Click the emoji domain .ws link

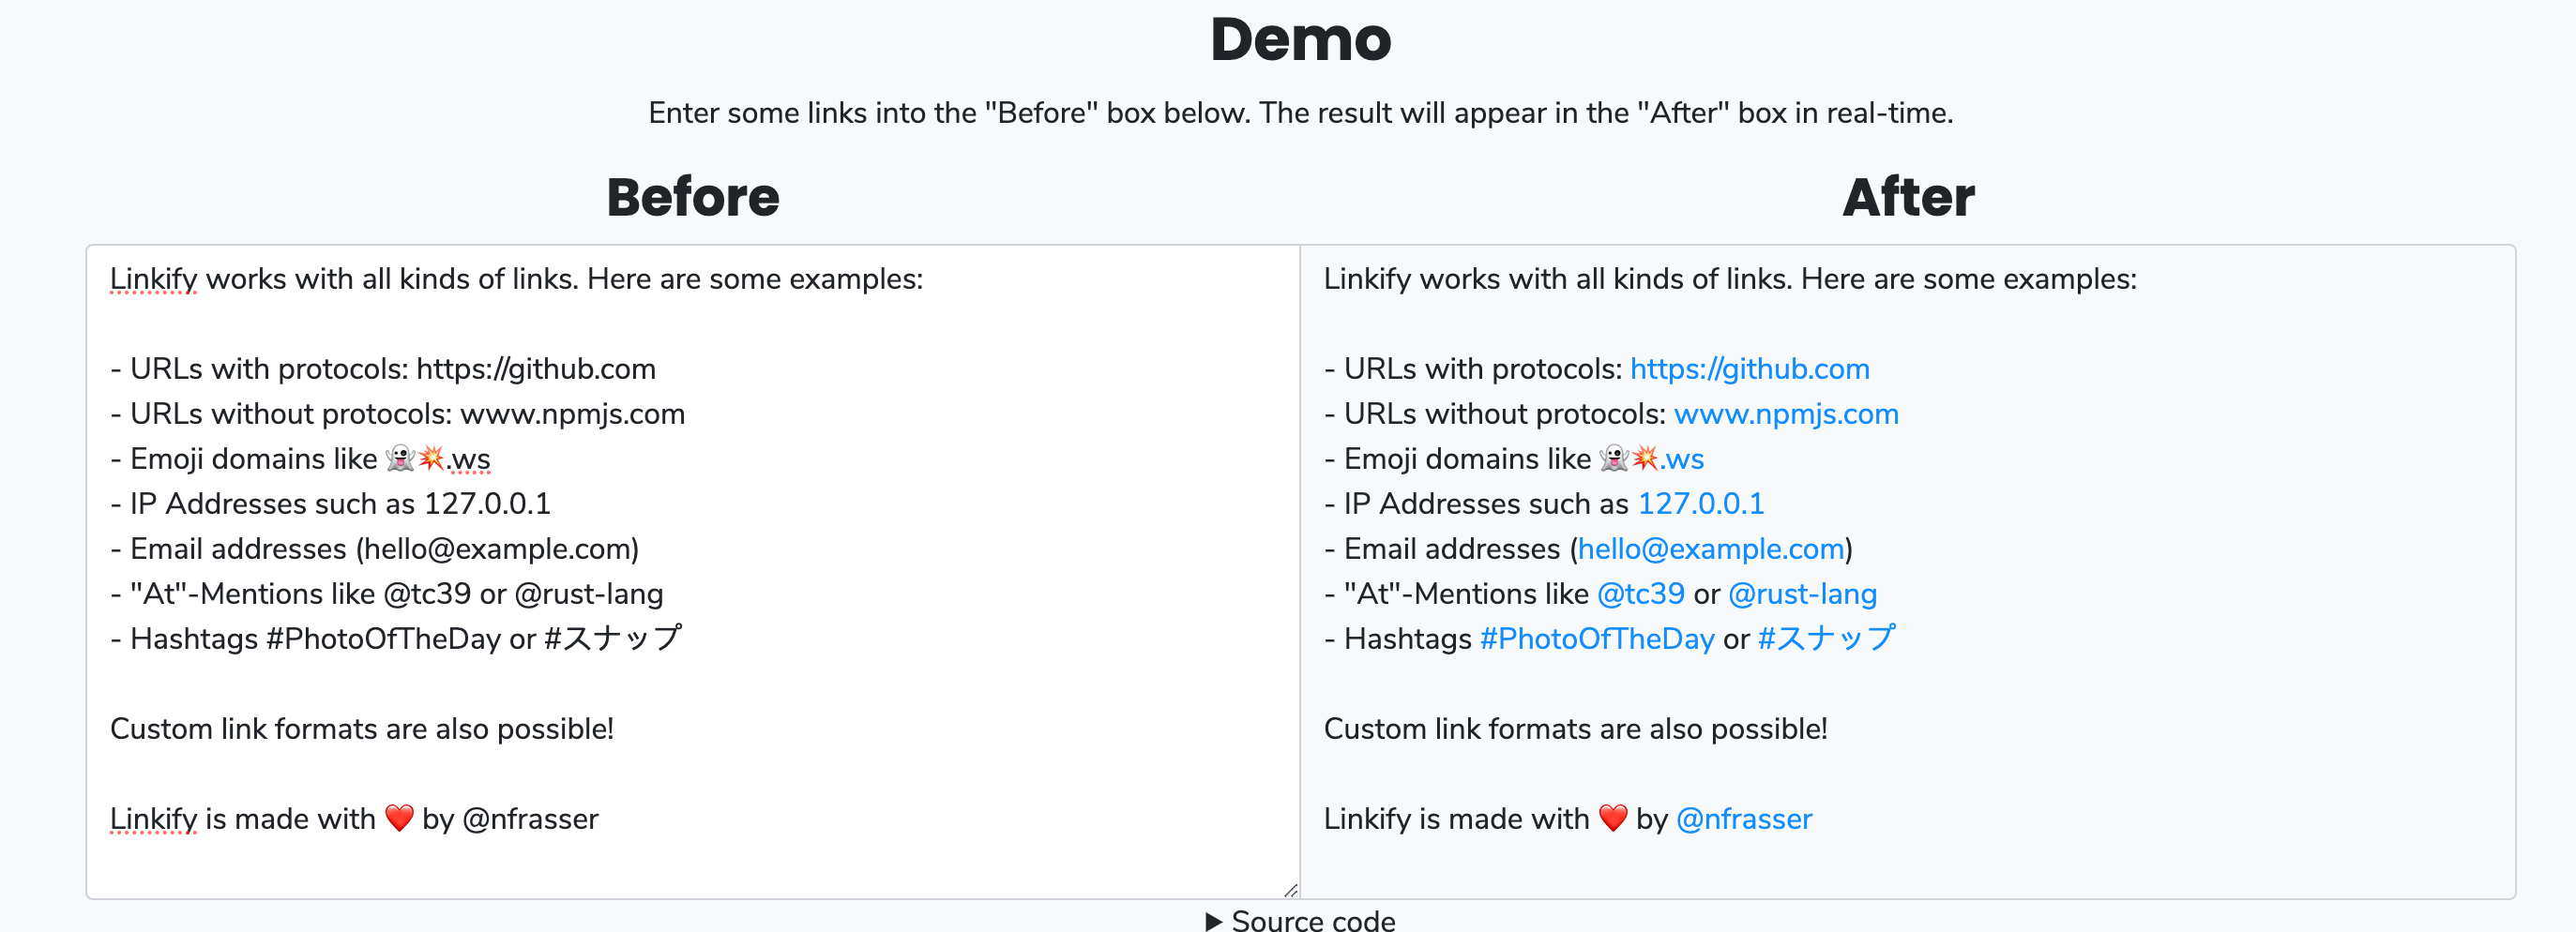coord(1682,459)
